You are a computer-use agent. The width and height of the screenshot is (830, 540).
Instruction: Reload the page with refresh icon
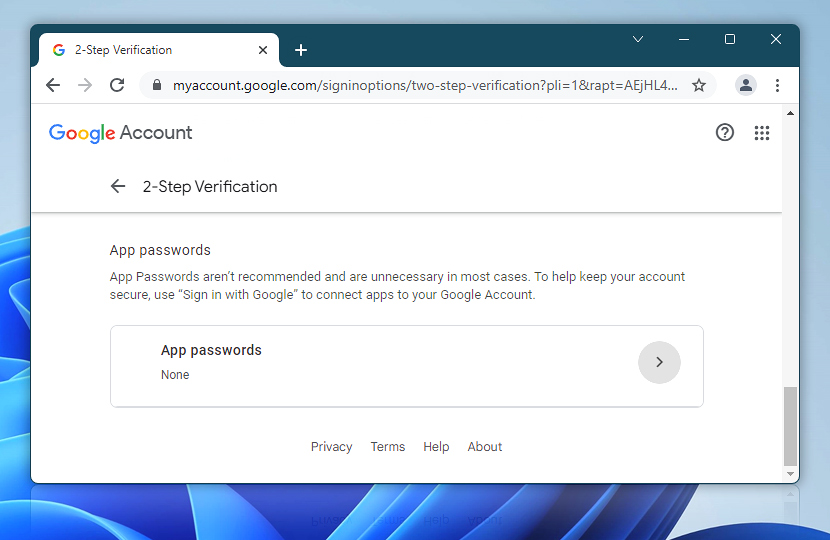click(x=117, y=85)
